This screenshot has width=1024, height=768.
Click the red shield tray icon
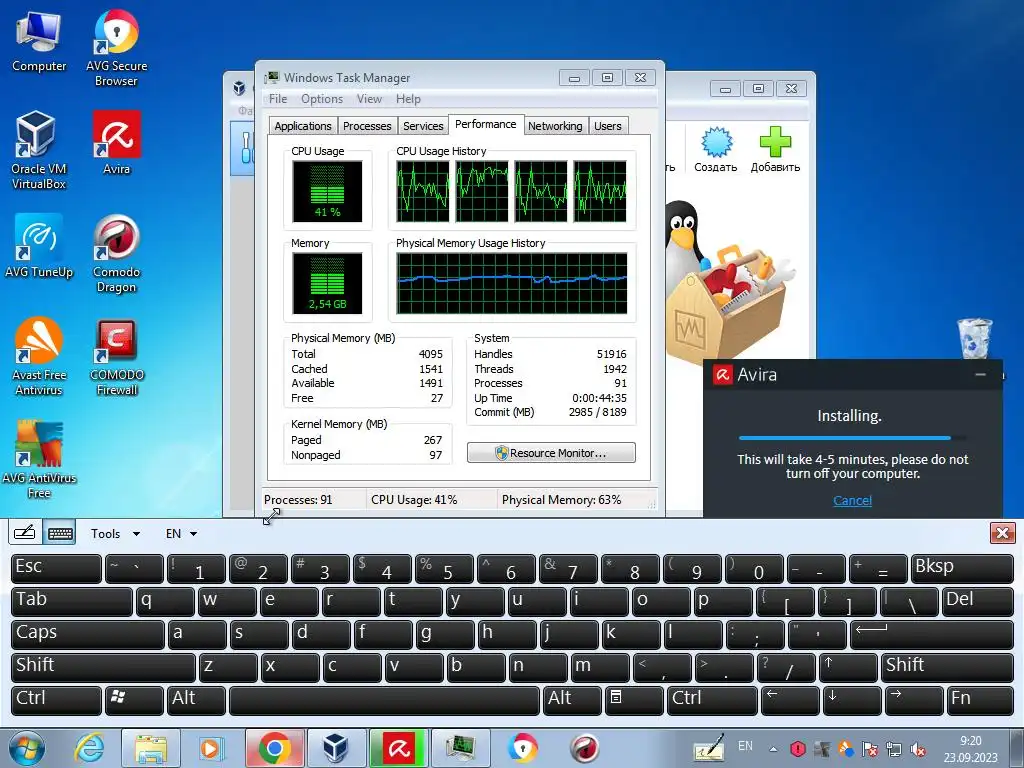[x=797, y=749]
